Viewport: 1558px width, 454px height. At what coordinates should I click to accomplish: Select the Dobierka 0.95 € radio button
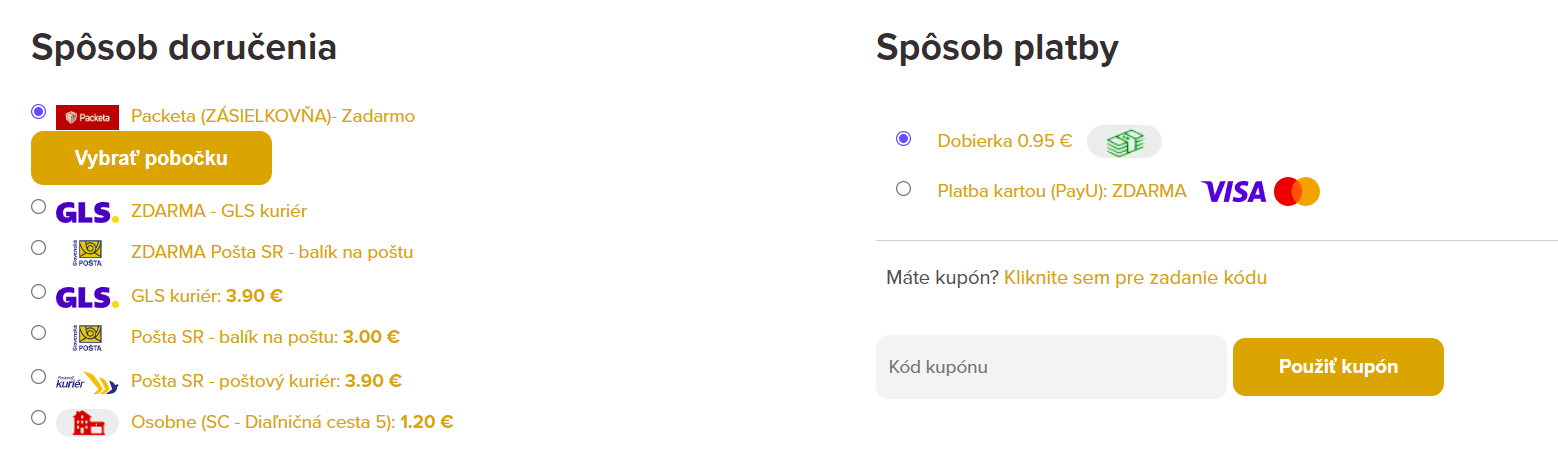point(904,139)
